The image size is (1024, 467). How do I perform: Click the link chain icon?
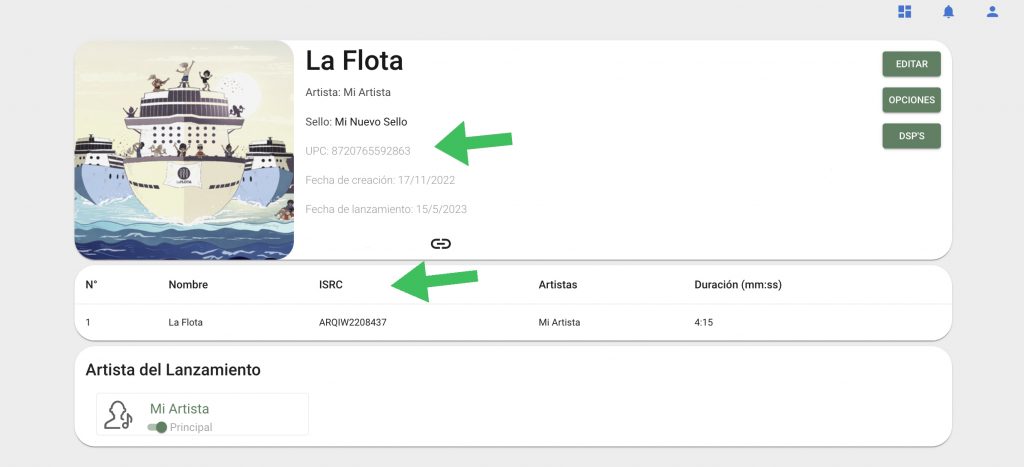441,244
